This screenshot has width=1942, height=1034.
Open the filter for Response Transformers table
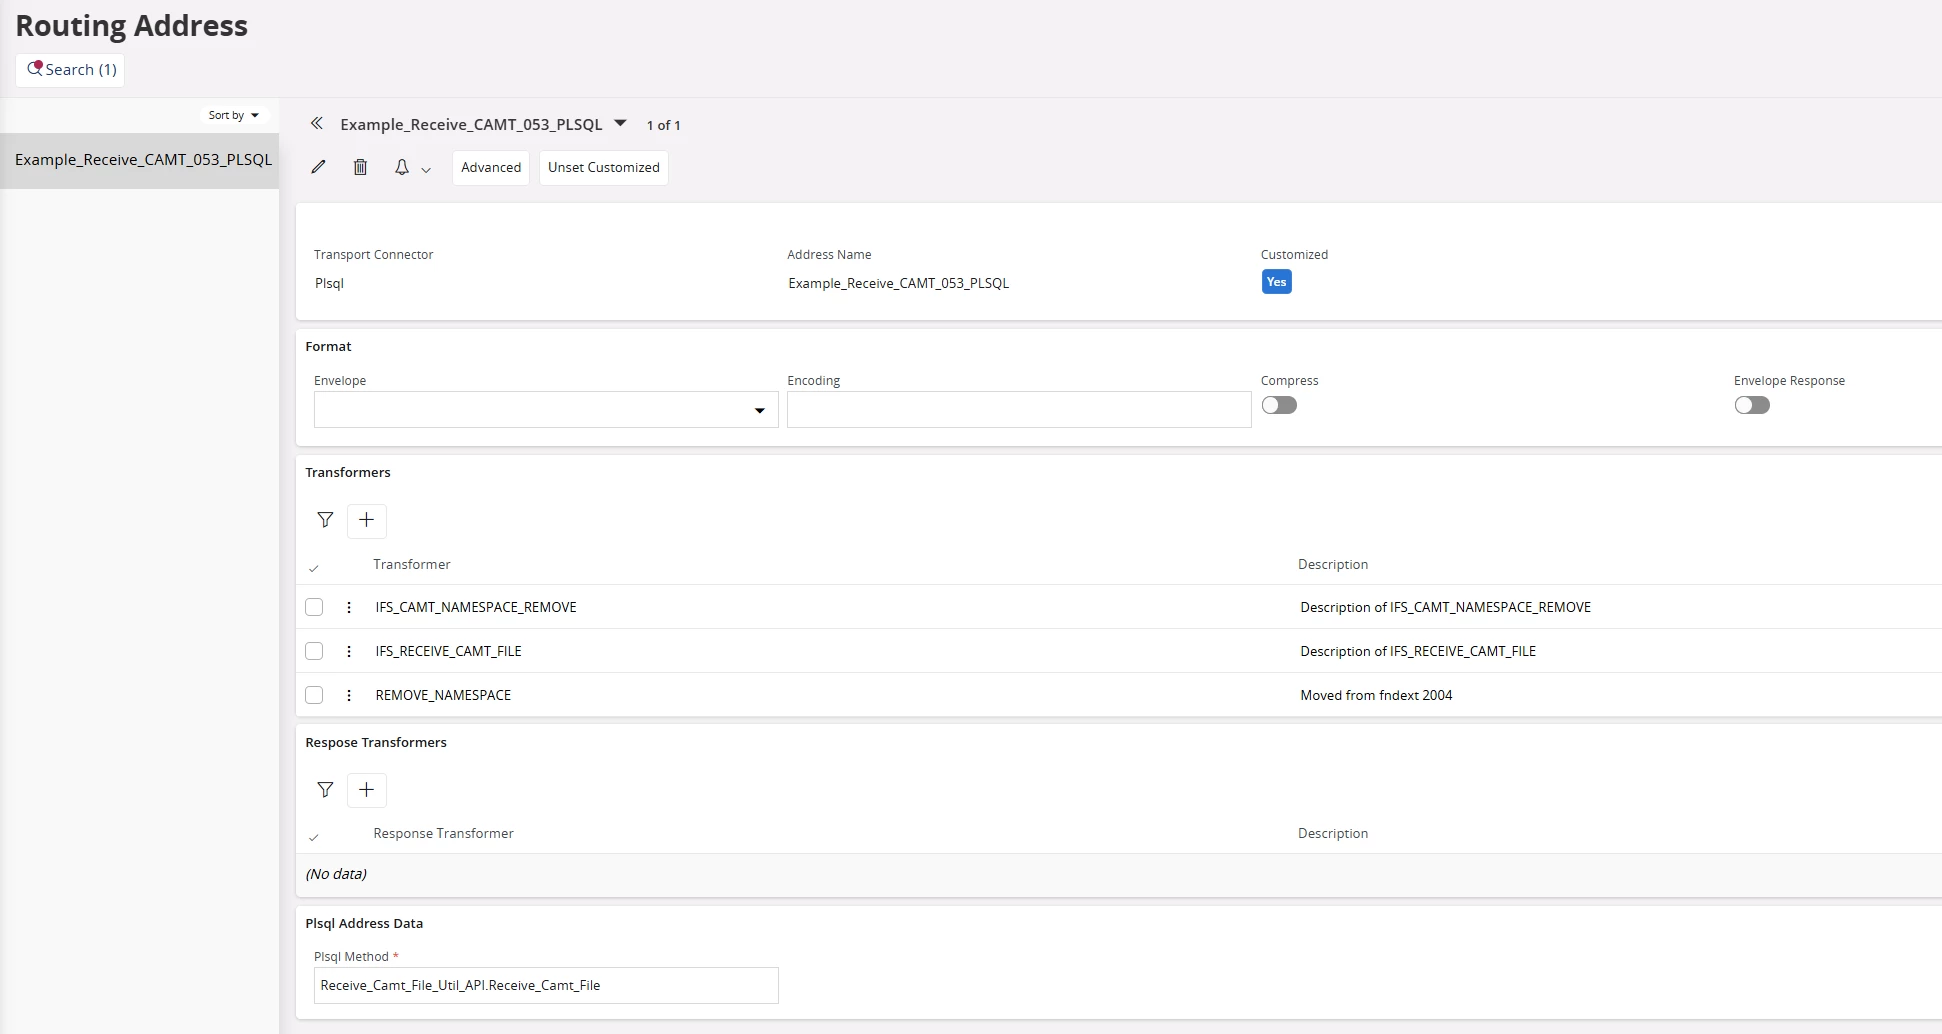tap(325, 790)
